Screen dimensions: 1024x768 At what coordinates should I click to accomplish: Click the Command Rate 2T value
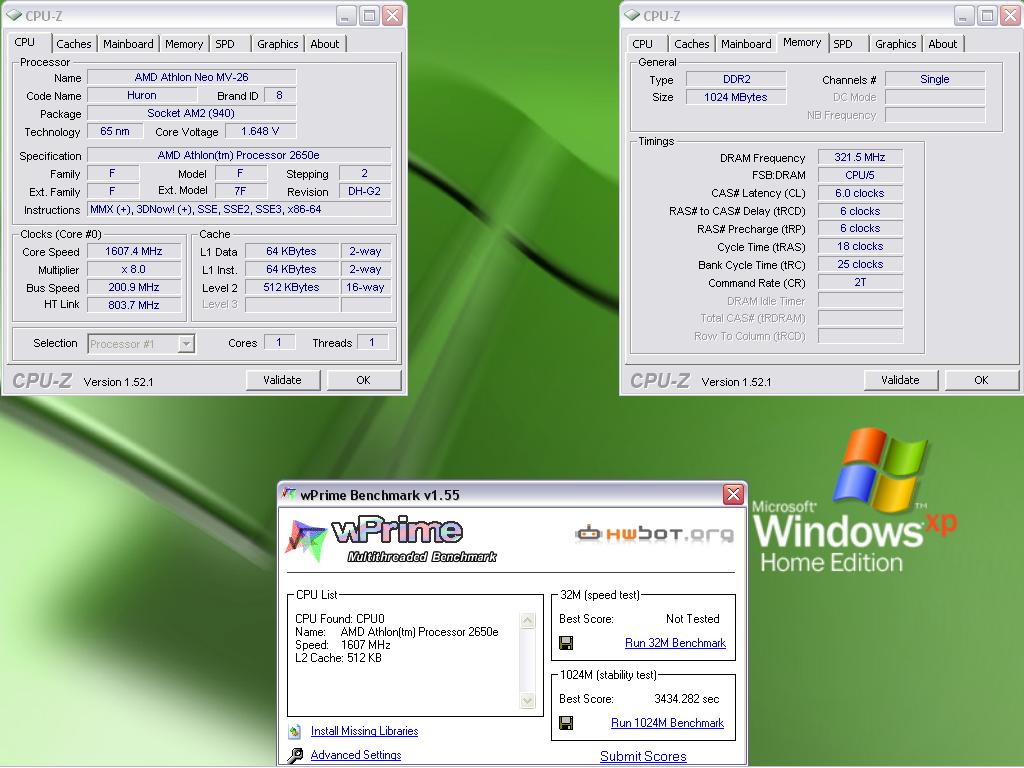(860, 282)
